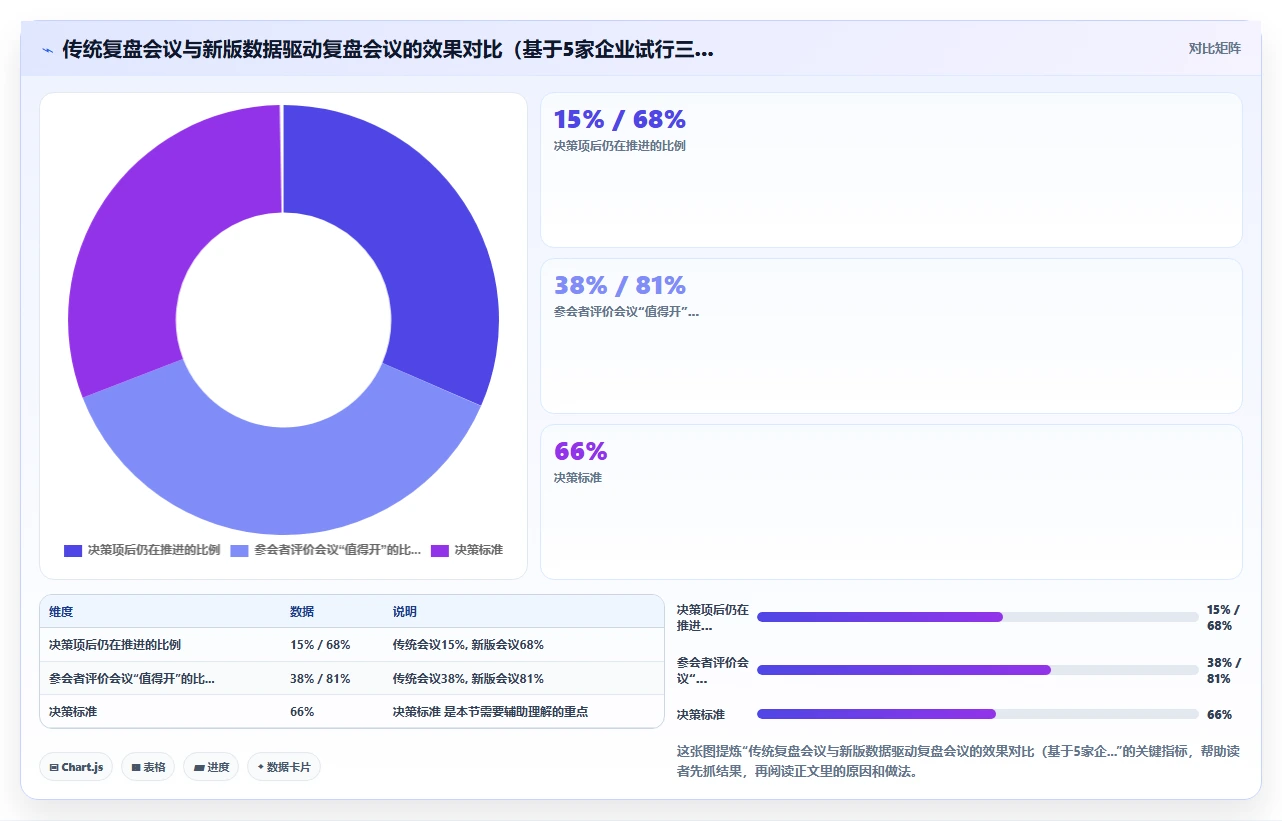The width and height of the screenshot is (1282, 821).
Task: Toggle the light blue 参会者评价会议 legend swatch
Action: [x=239, y=550]
